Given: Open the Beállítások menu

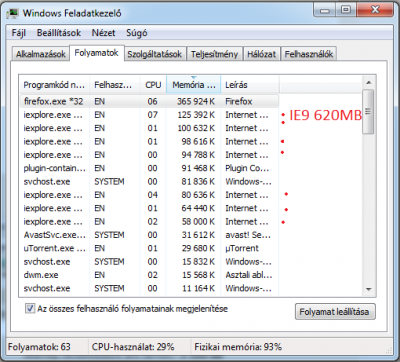Looking at the screenshot, I should tap(59, 33).
